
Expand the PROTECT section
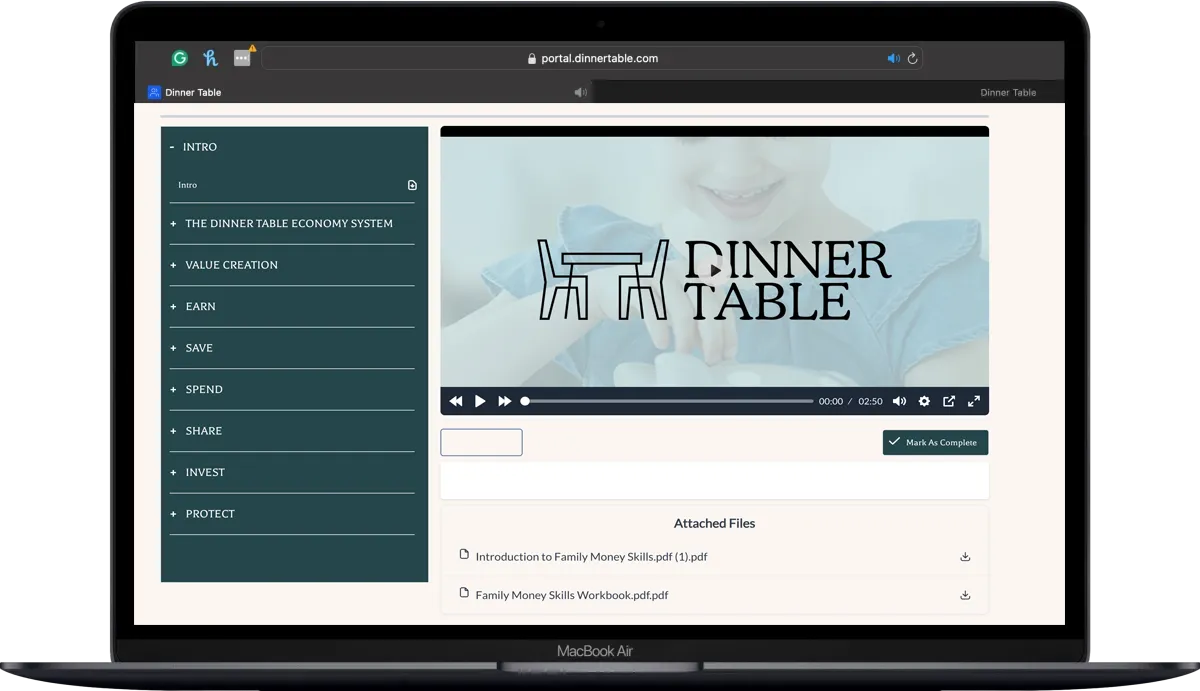[x=292, y=514]
